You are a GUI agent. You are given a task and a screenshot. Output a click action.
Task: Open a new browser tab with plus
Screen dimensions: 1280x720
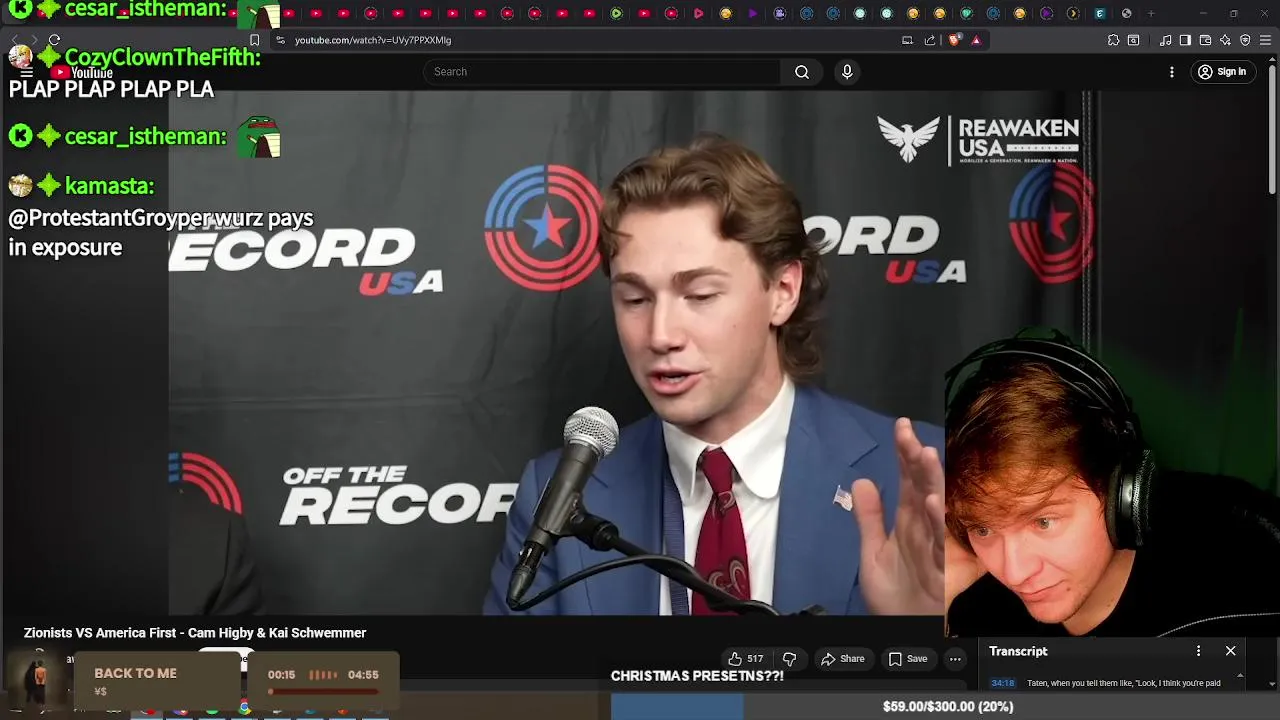click(1151, 13)
